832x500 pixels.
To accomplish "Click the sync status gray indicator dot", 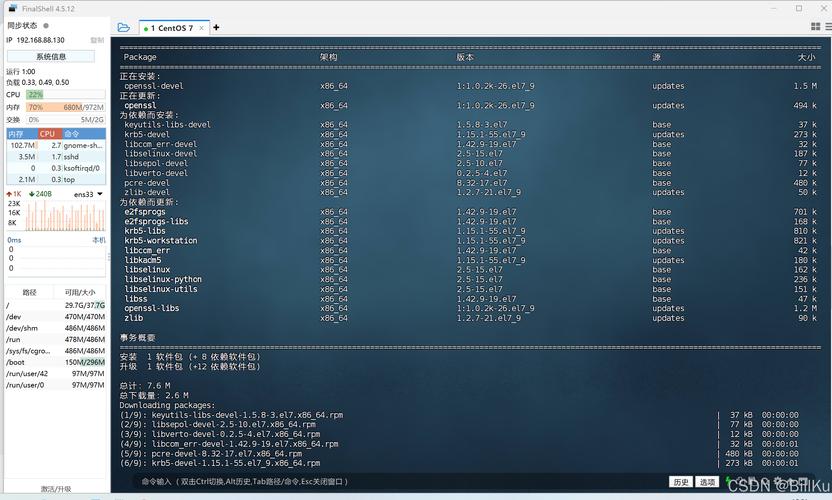I will point(46,25).
